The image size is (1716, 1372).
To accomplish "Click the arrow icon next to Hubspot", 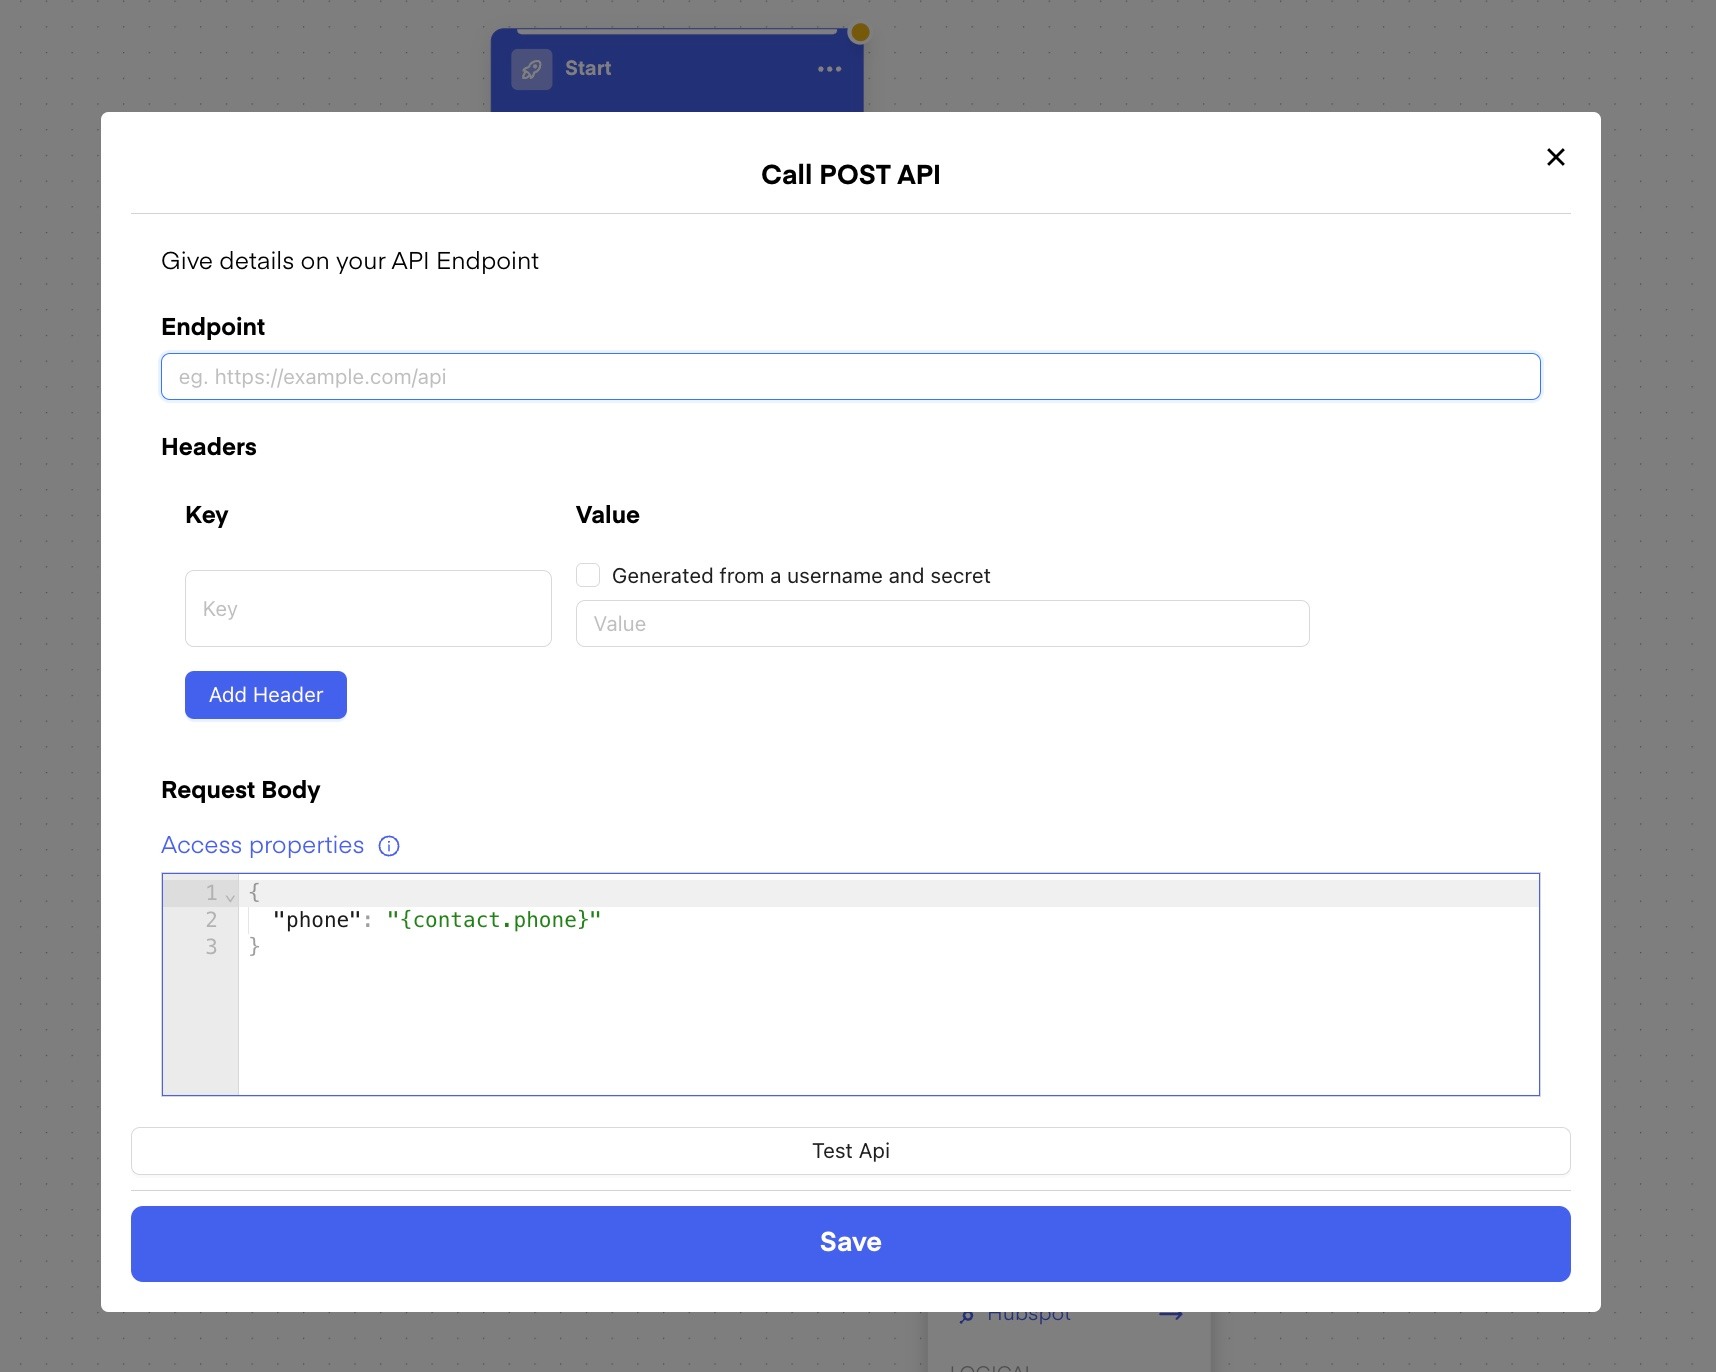I will (x=1170, y=1316).
